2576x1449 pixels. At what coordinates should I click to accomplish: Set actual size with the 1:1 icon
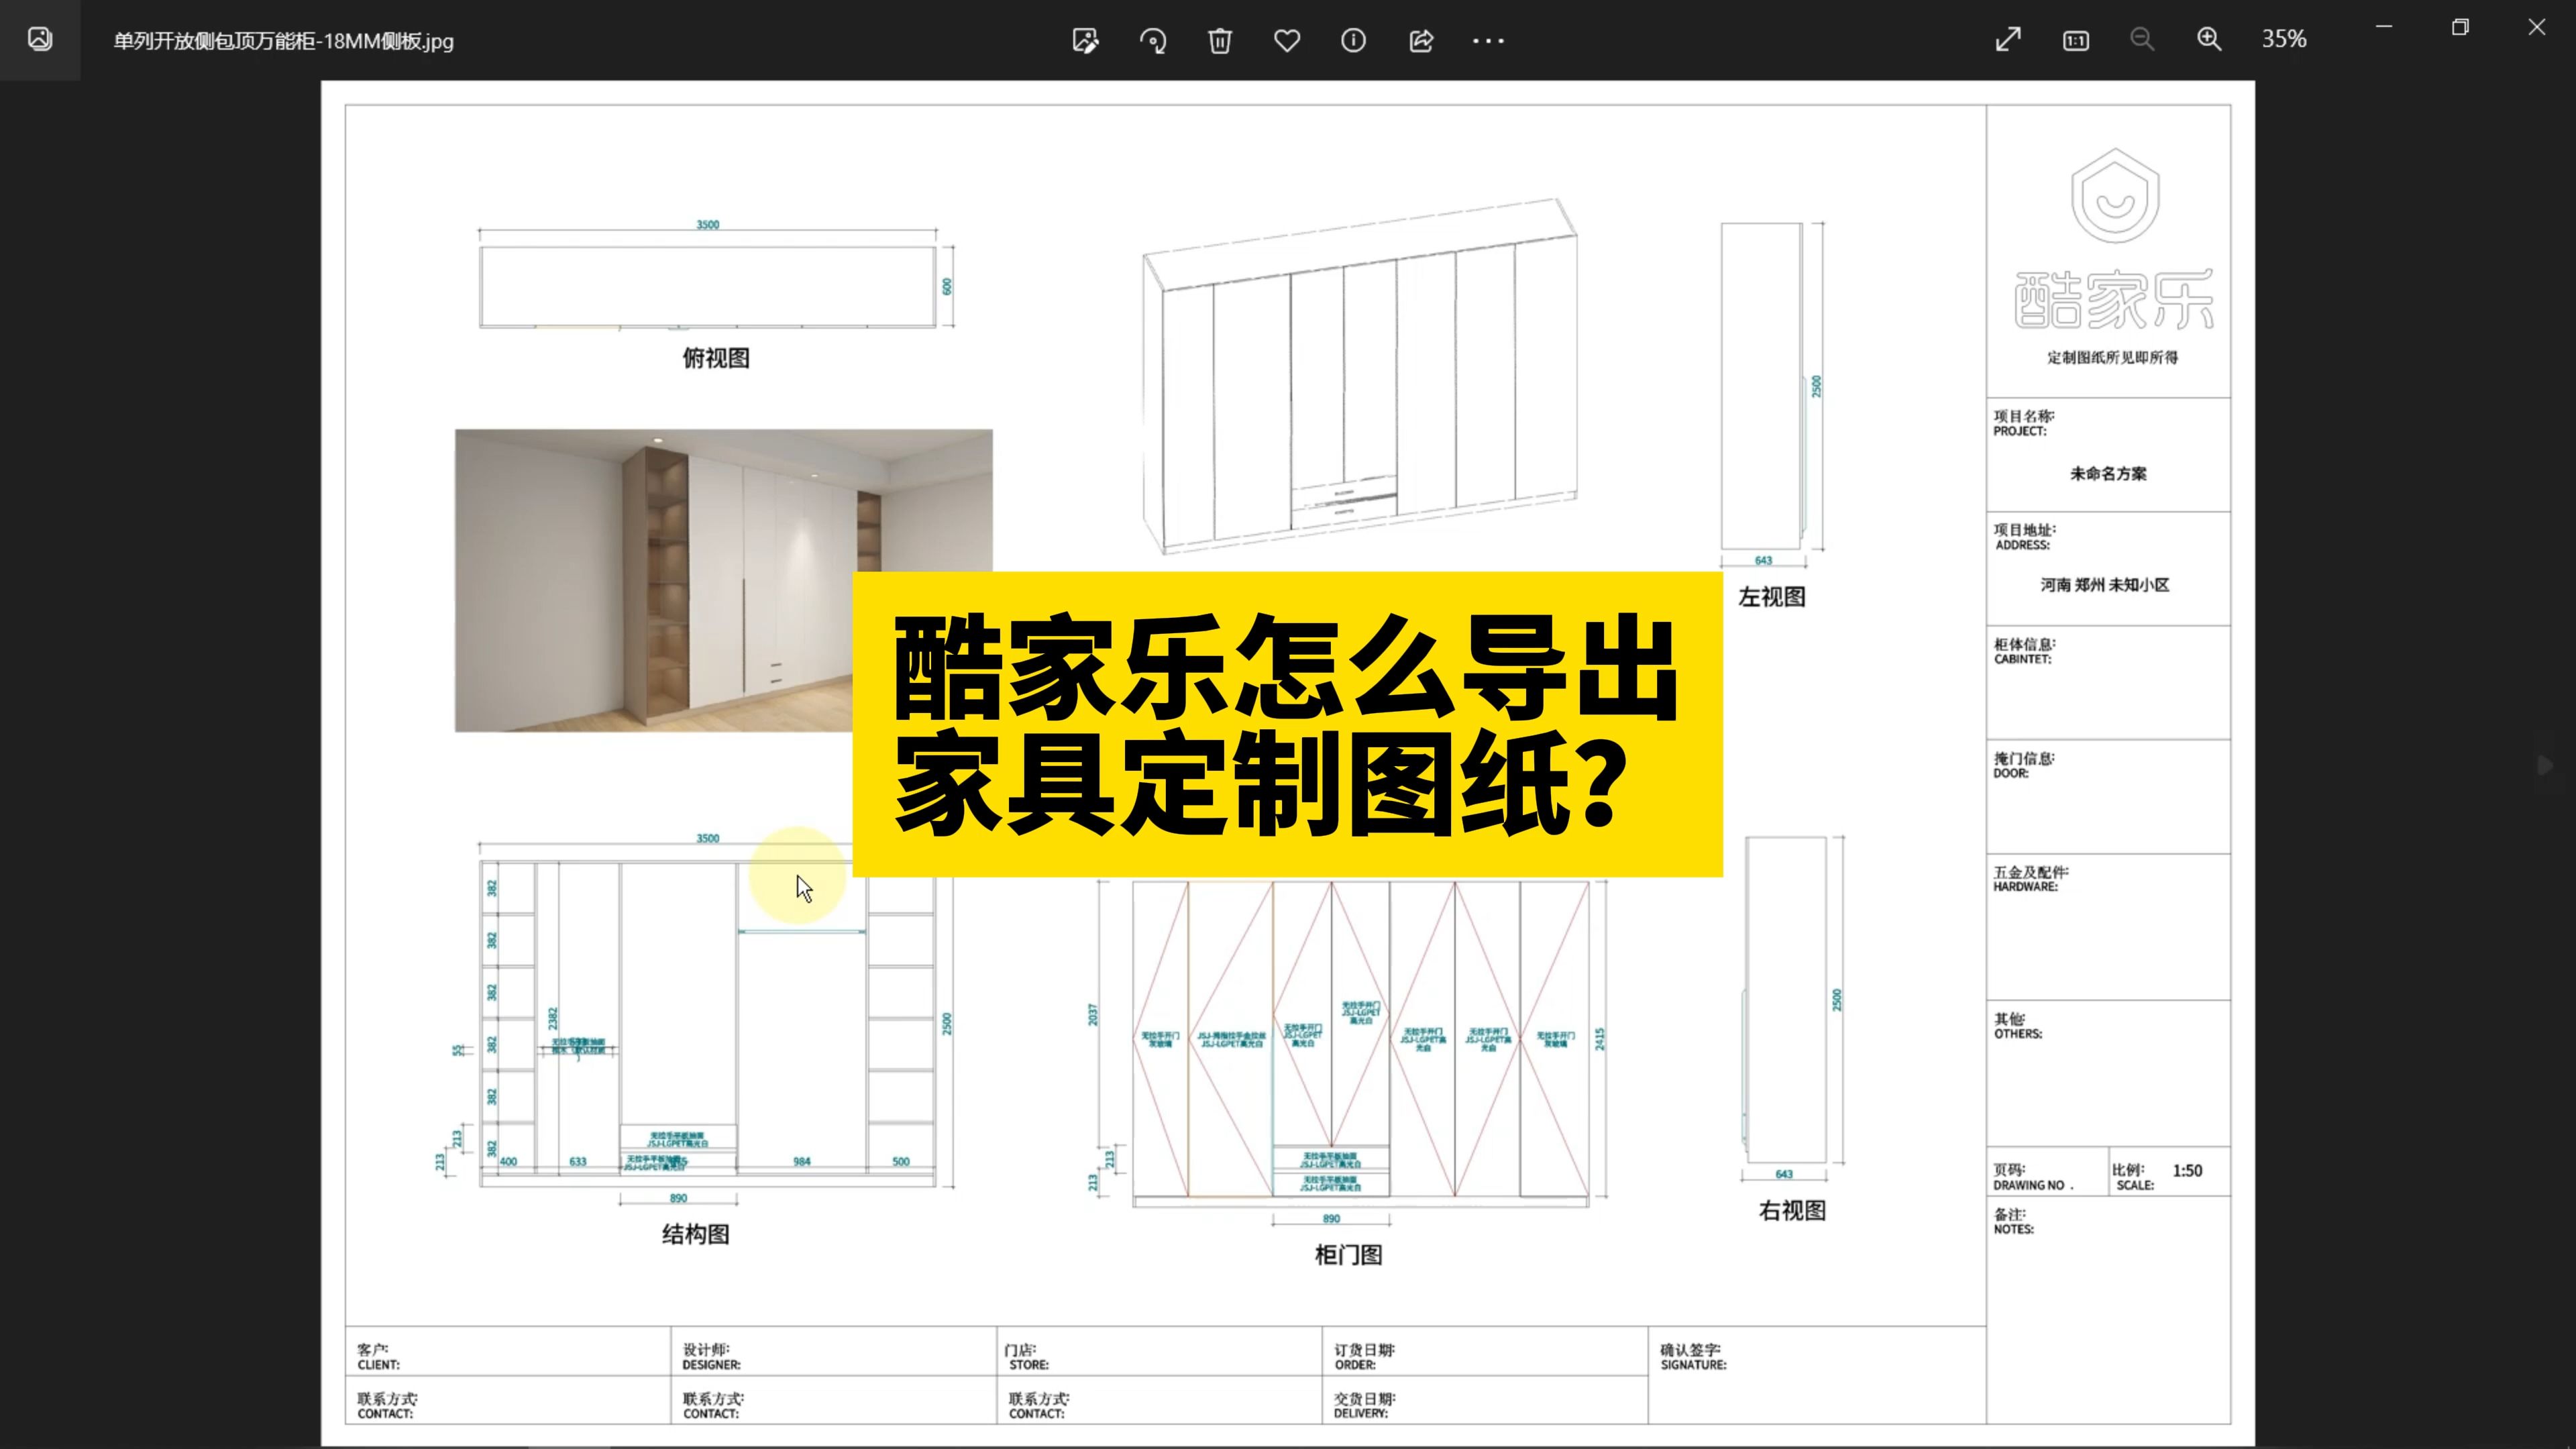click(2076, 40)
